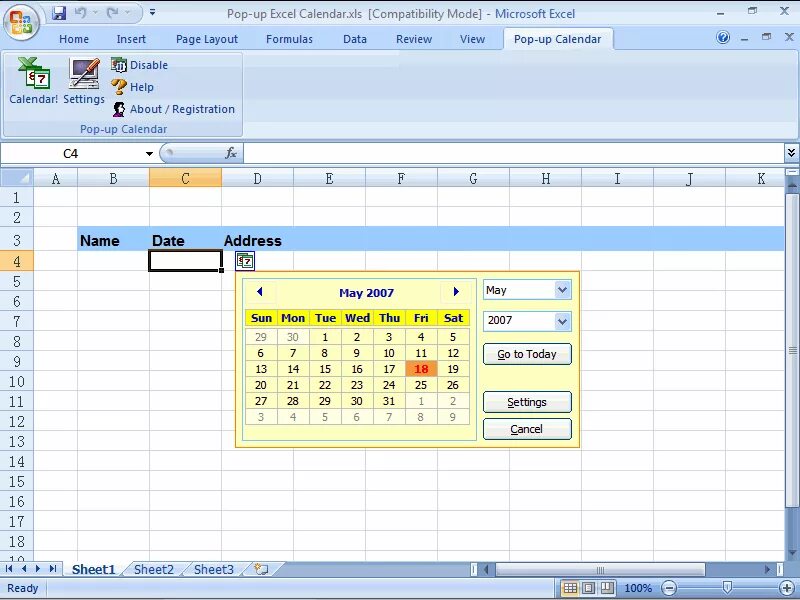Switch to Page Break Preview icon
The image size is (800, 600).
tap(607, 588)
